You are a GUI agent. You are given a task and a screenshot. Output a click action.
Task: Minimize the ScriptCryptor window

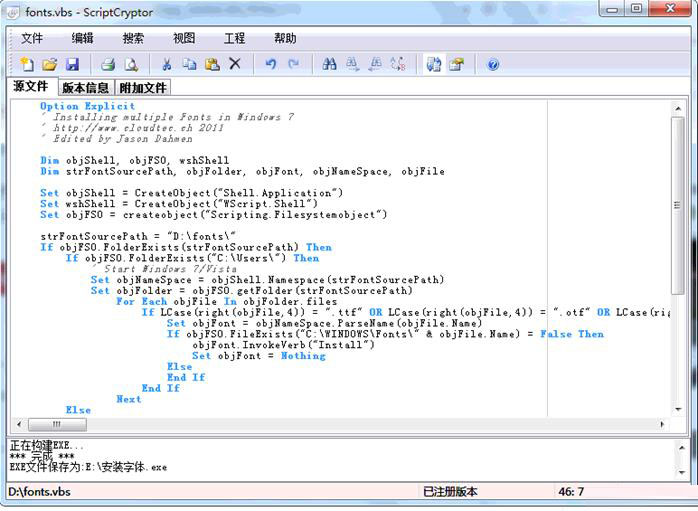612,8
